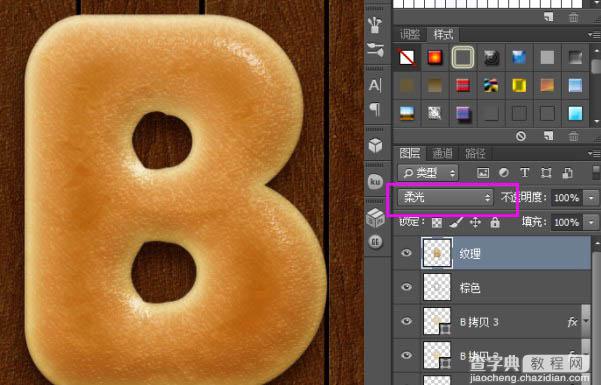Toggle lock image pixels brush icon
The height and width of the screenshot is (385, 601).
(x=456, y=222)
